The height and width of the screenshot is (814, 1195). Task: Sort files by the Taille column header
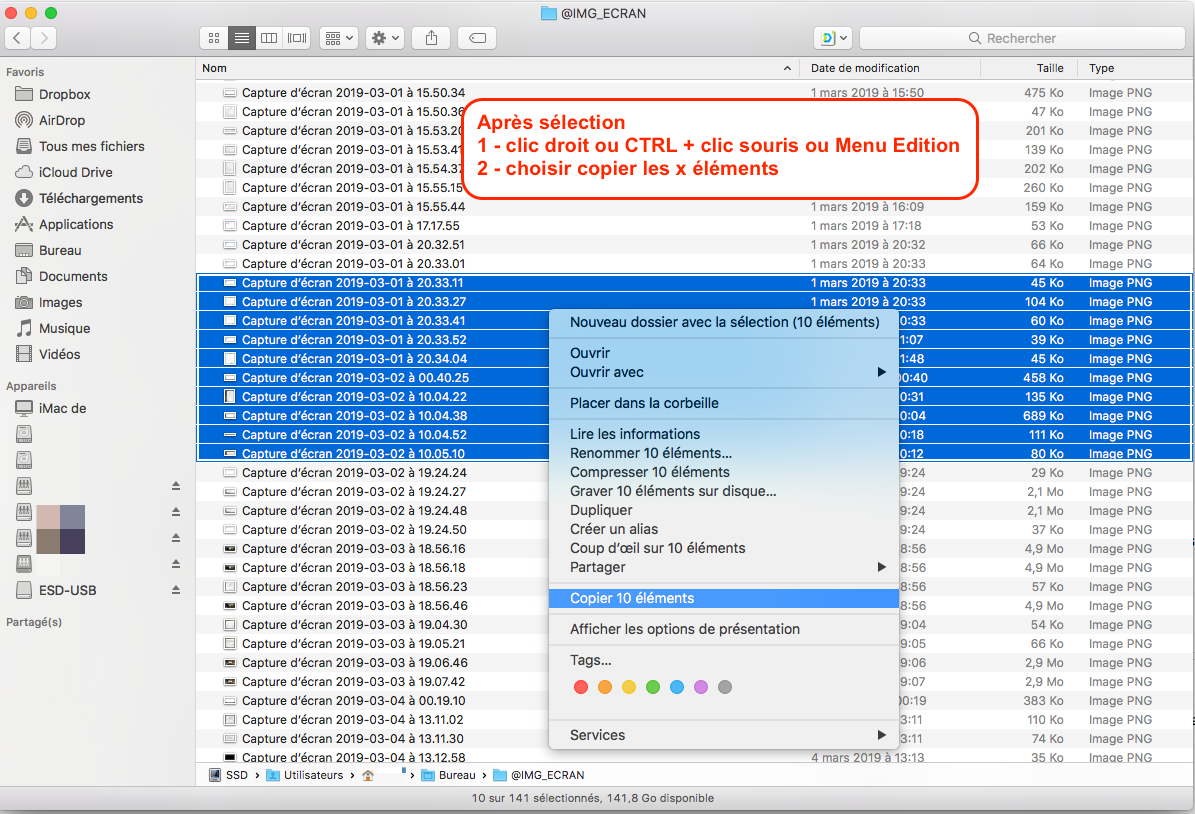click(x=1049, y=68)
